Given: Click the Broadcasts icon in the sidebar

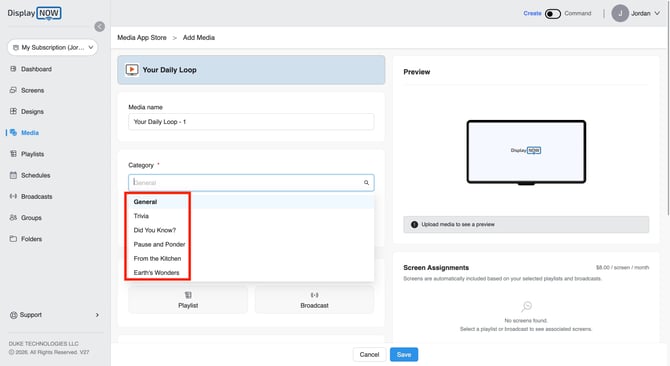Looking at the screenshot, I should (x=13, y=196).
